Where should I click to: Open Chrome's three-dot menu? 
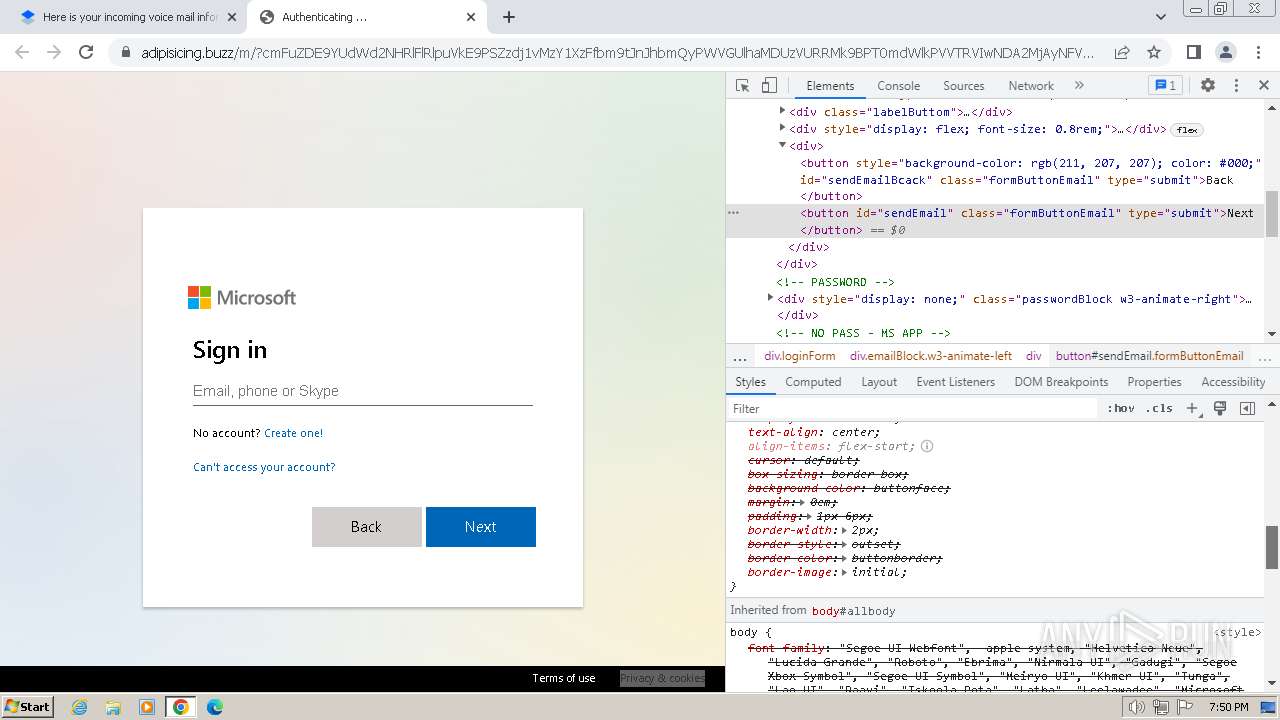tap(1258, 52)
